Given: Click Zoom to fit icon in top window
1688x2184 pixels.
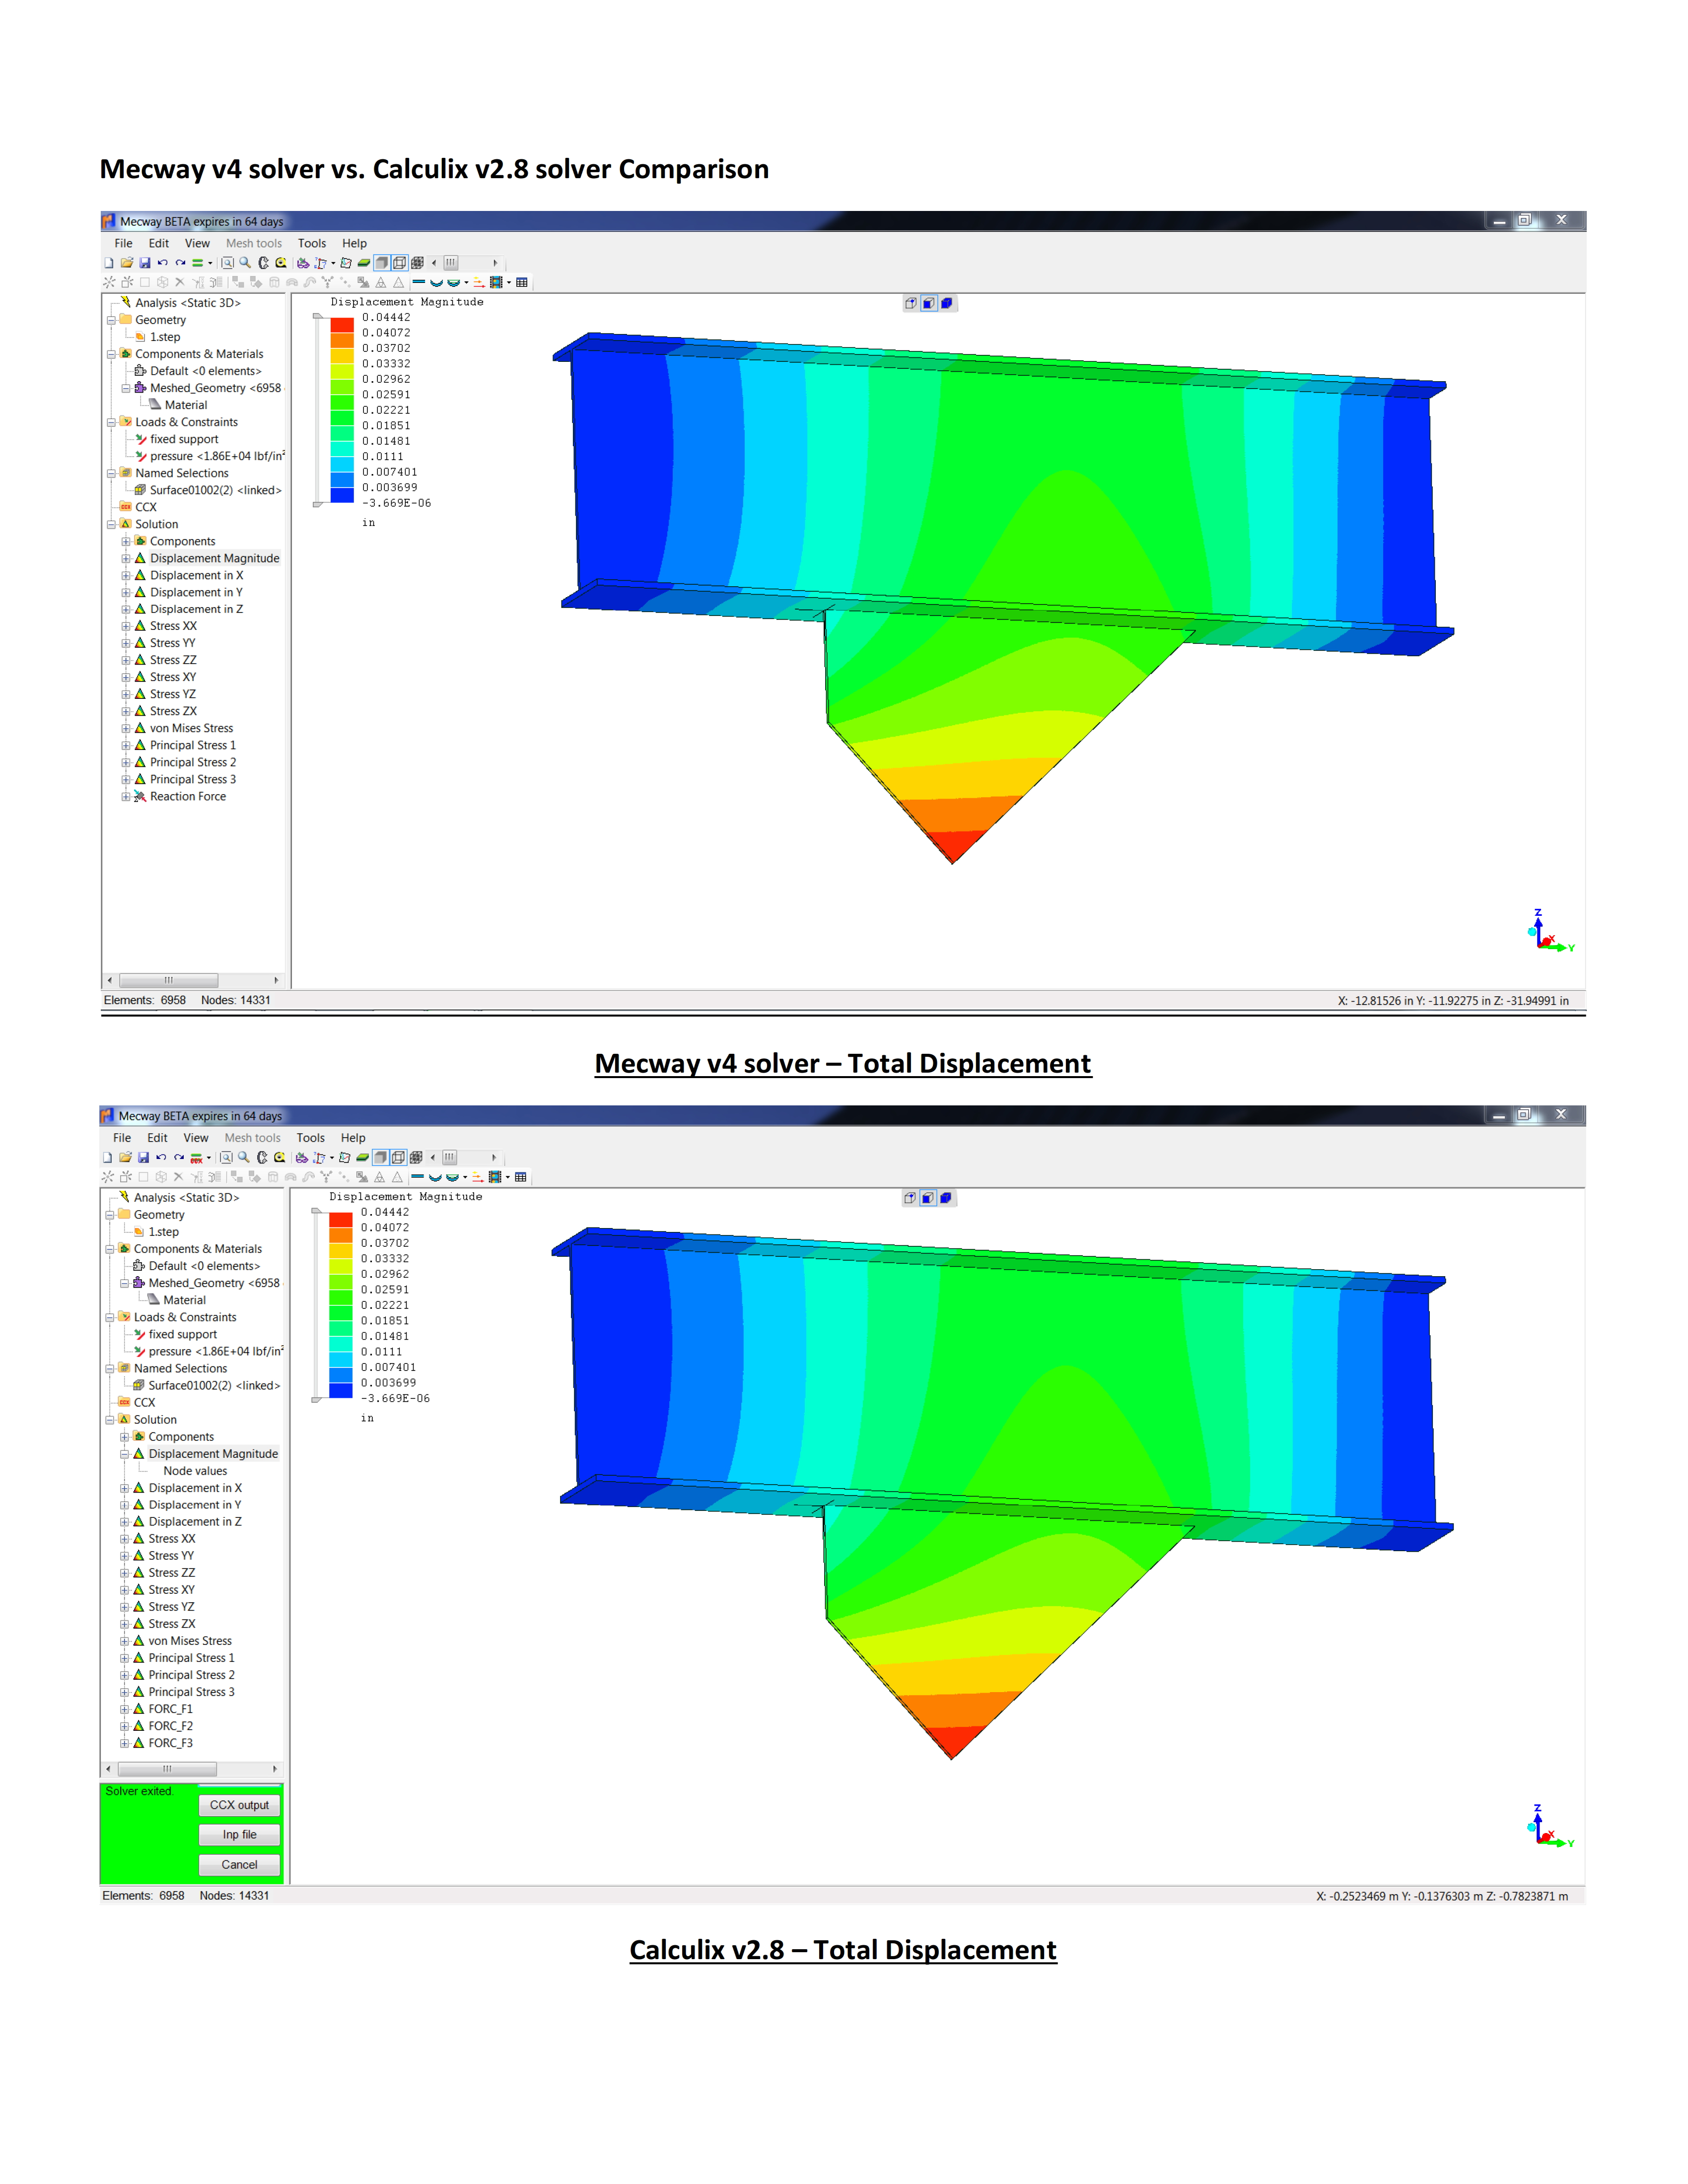Looking at the screenshot, I should 228,263.
